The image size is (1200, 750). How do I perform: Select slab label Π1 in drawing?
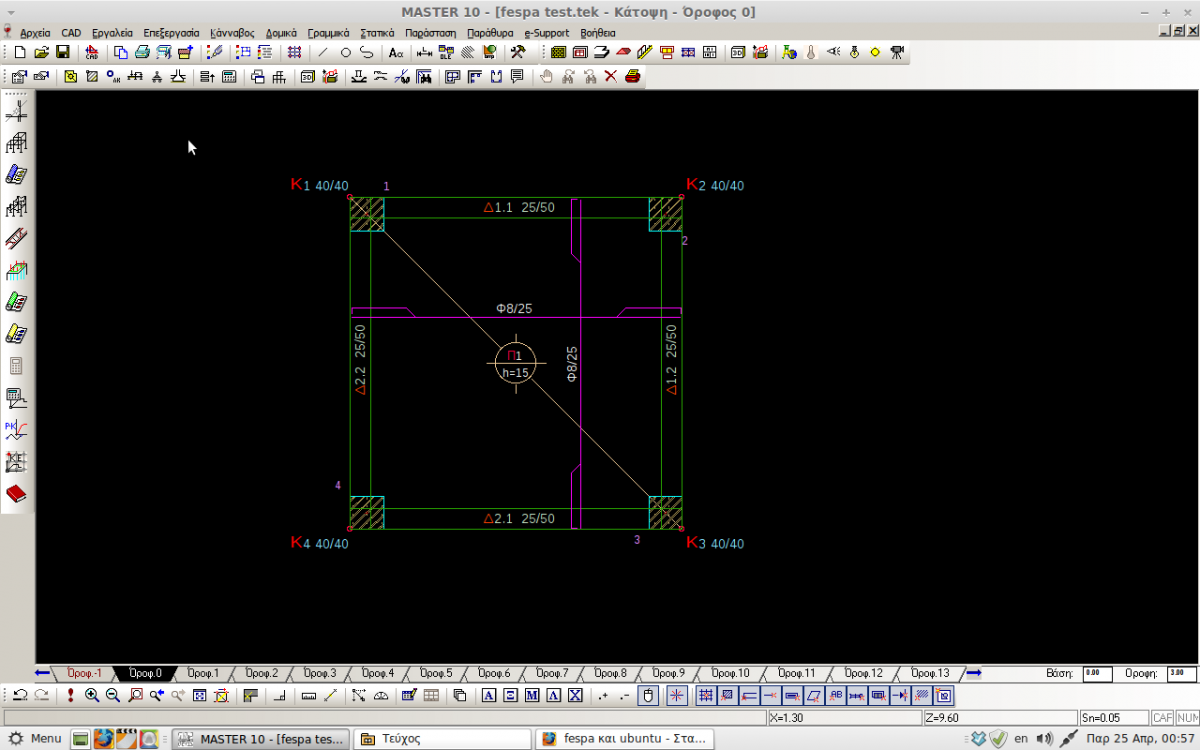pyautogui.click(x=515, y=355)
